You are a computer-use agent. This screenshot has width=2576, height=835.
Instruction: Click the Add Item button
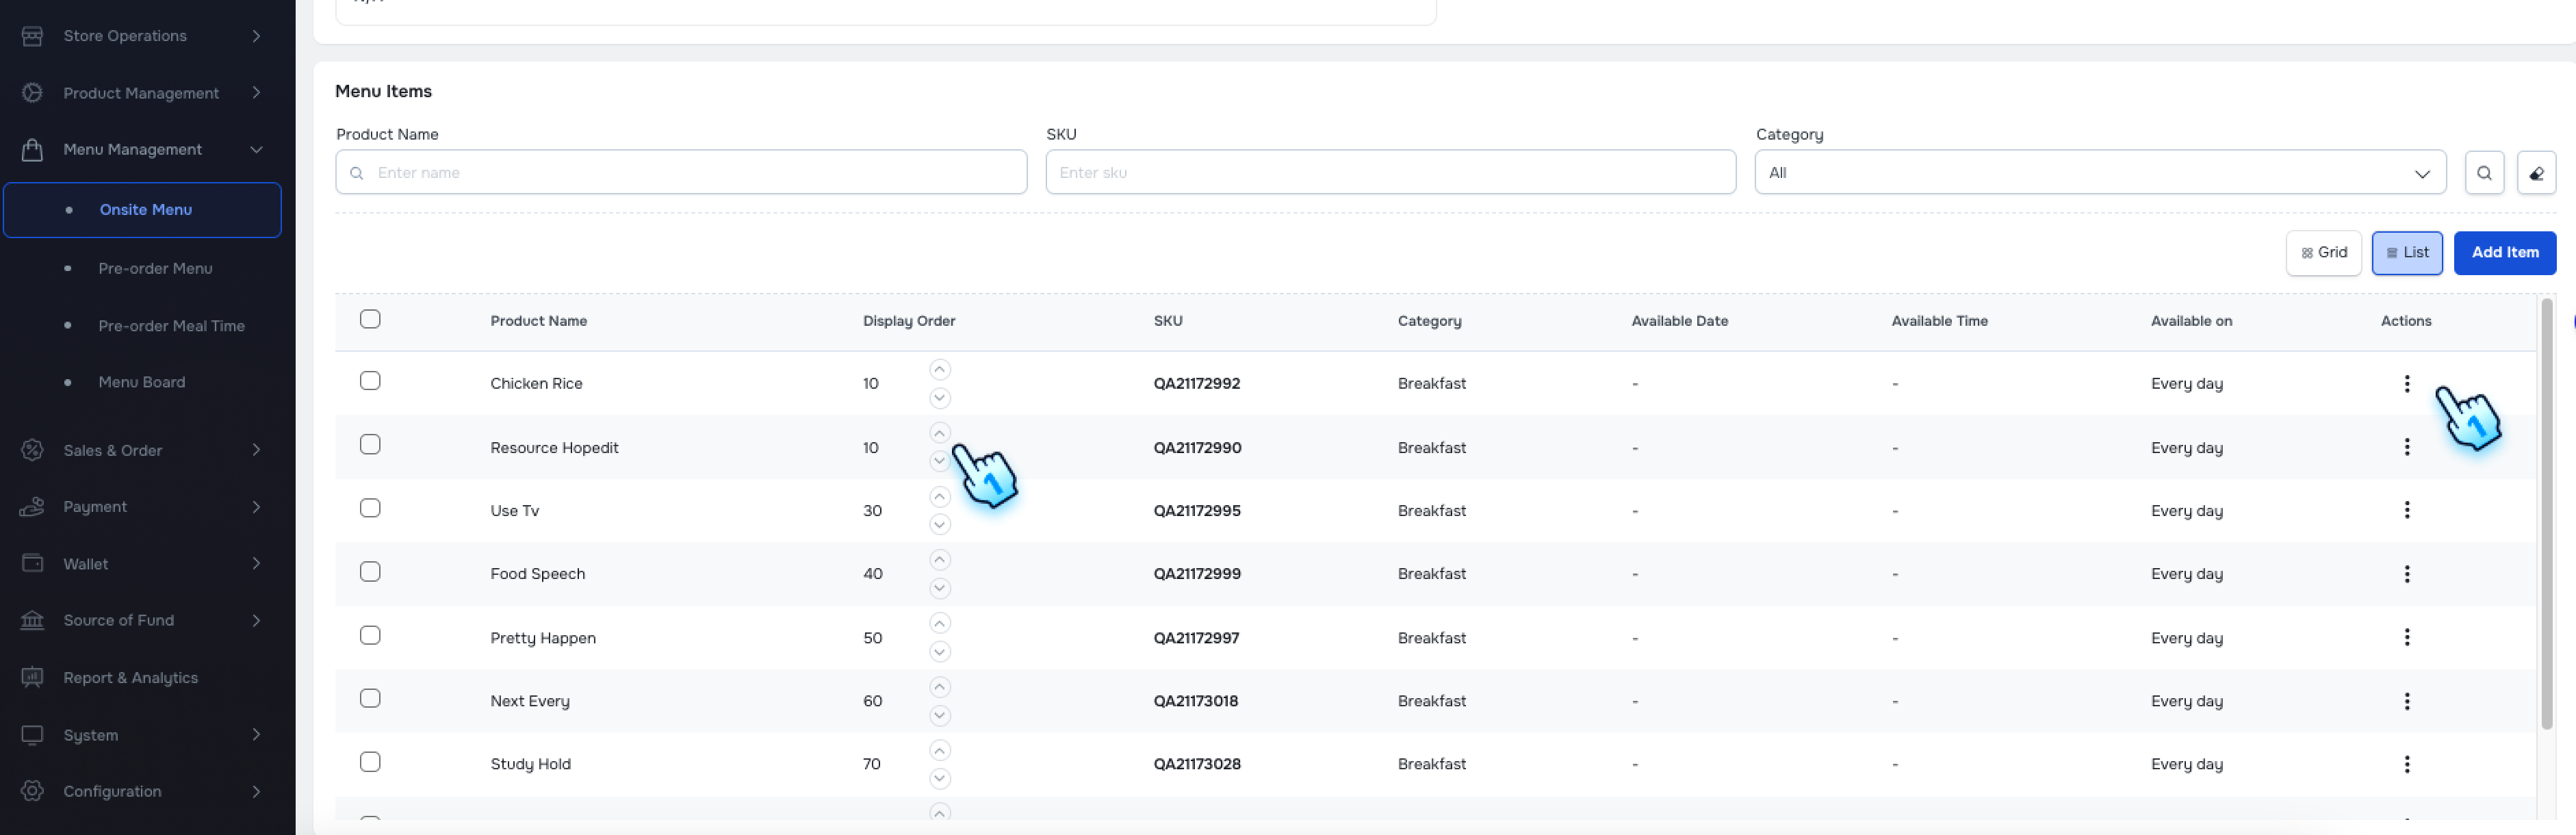pos(2504,253)
